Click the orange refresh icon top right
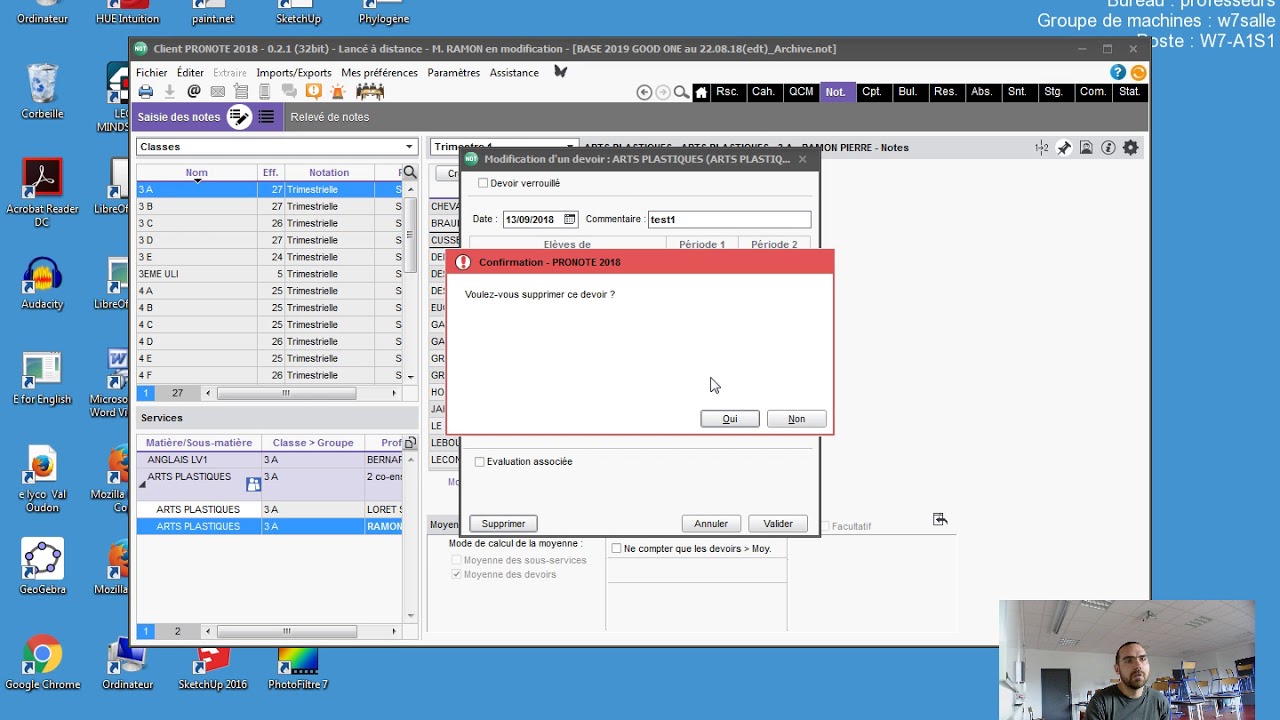Image resolution: width=1280 pixels, height=720 pixels. [1138, 72]
